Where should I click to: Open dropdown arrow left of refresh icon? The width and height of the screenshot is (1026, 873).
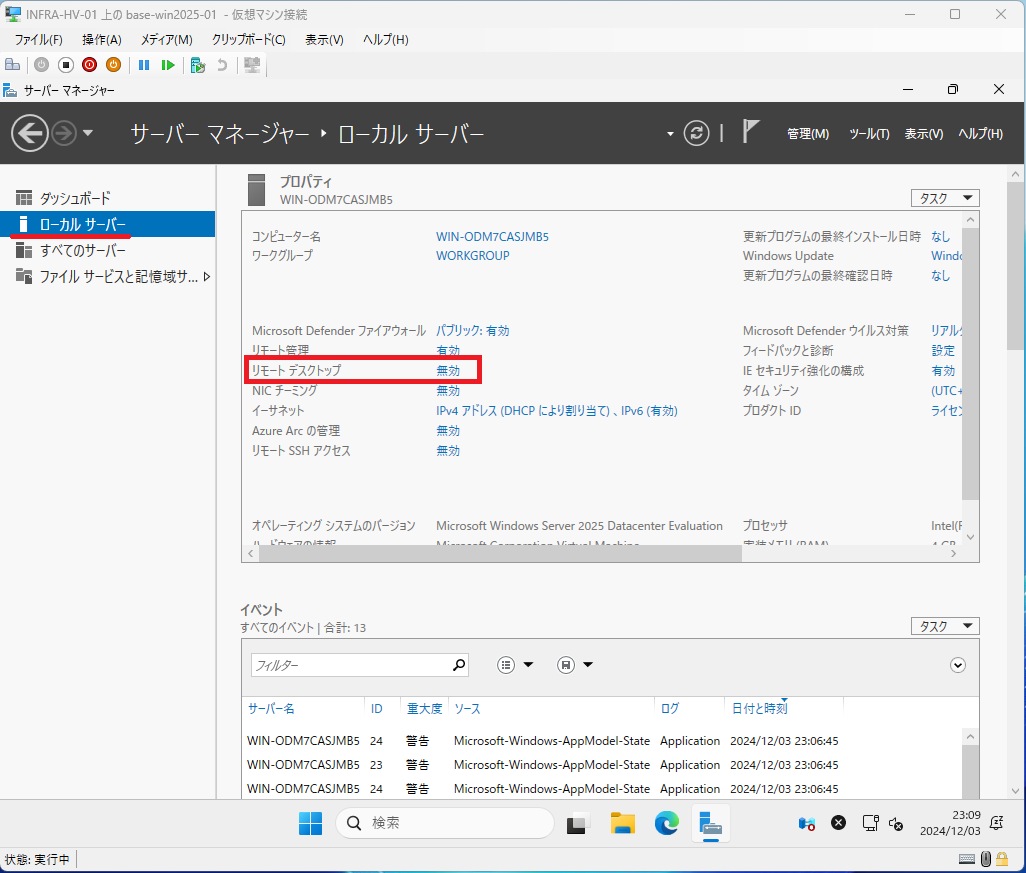pos(670,134)
